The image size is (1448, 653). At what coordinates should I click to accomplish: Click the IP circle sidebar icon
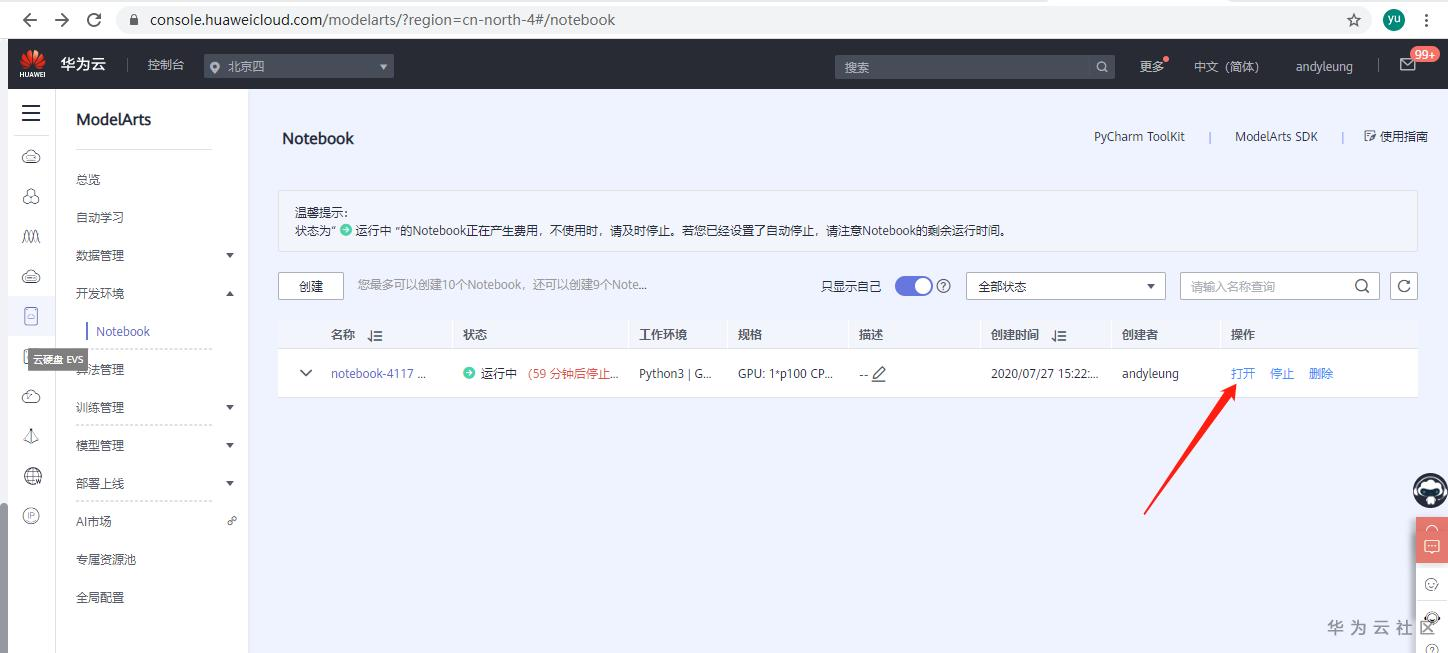click(31, 516)
